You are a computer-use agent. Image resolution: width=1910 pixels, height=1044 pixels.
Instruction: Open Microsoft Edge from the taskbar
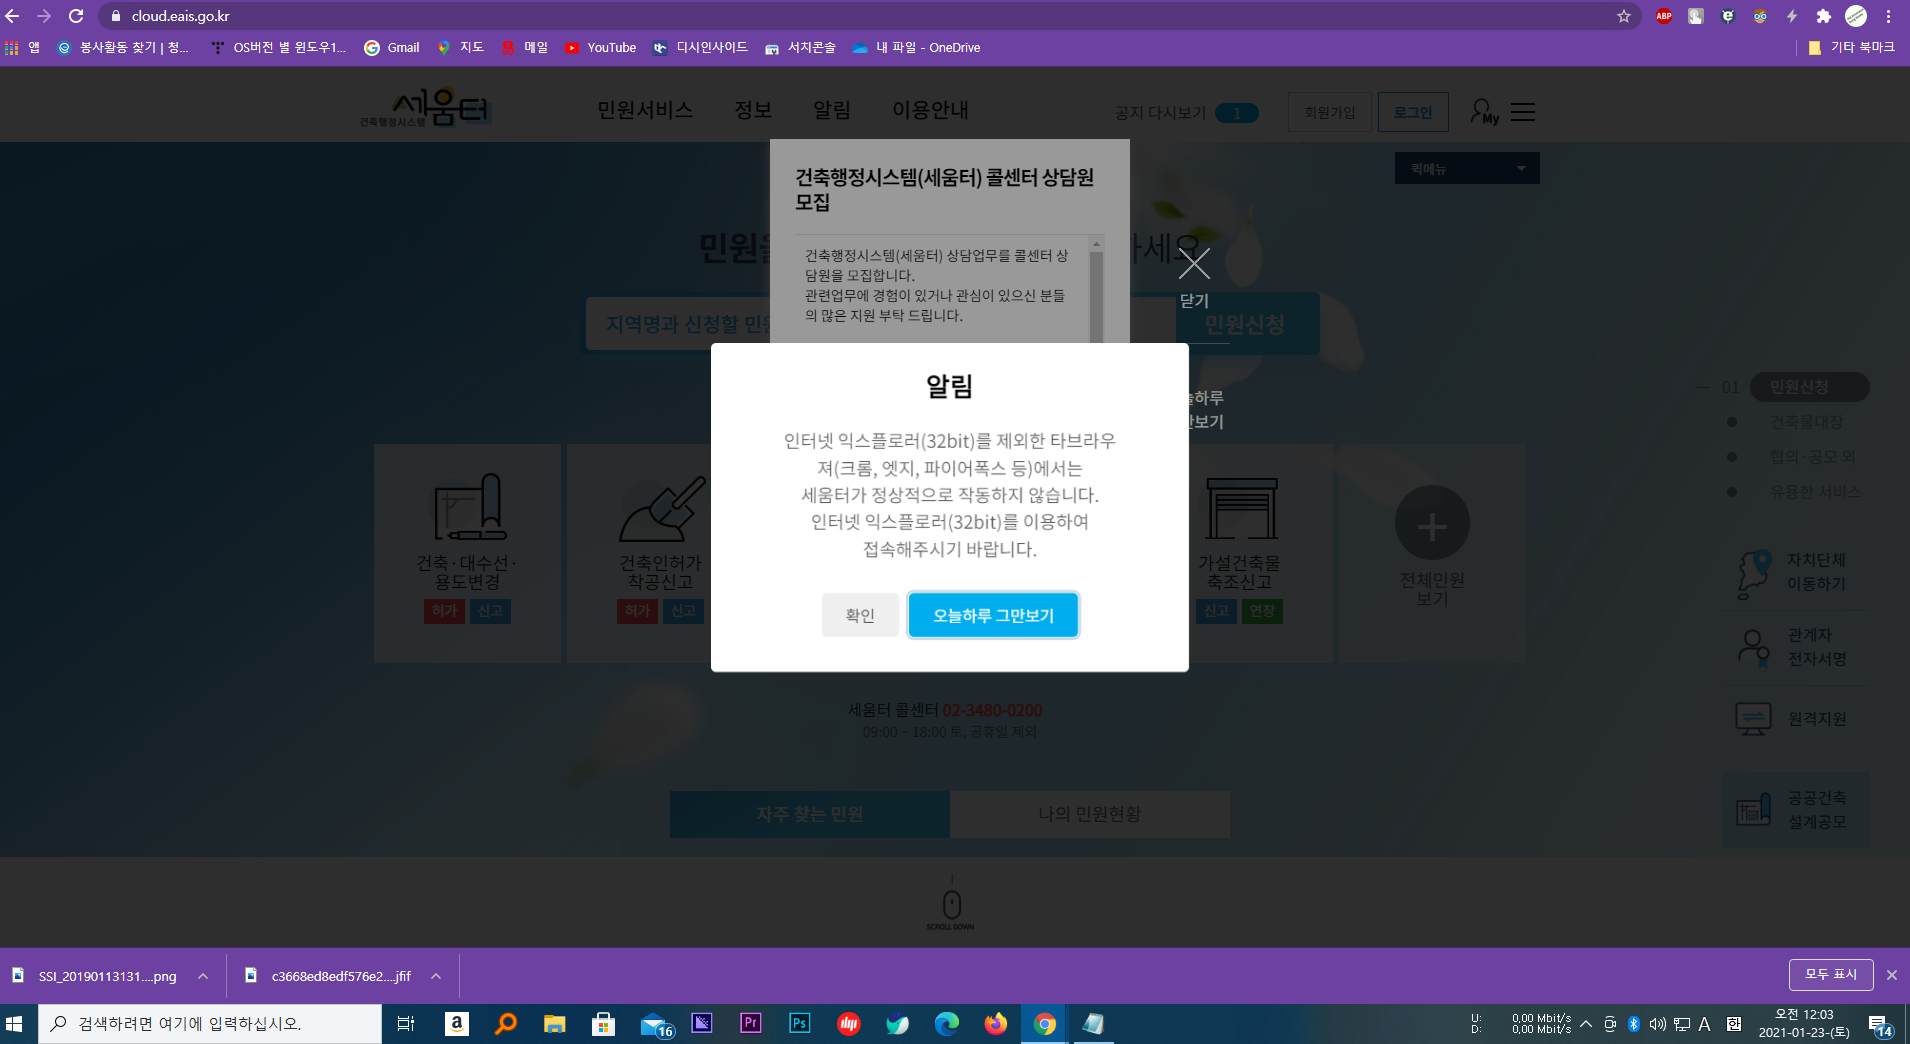point(947,1024)
